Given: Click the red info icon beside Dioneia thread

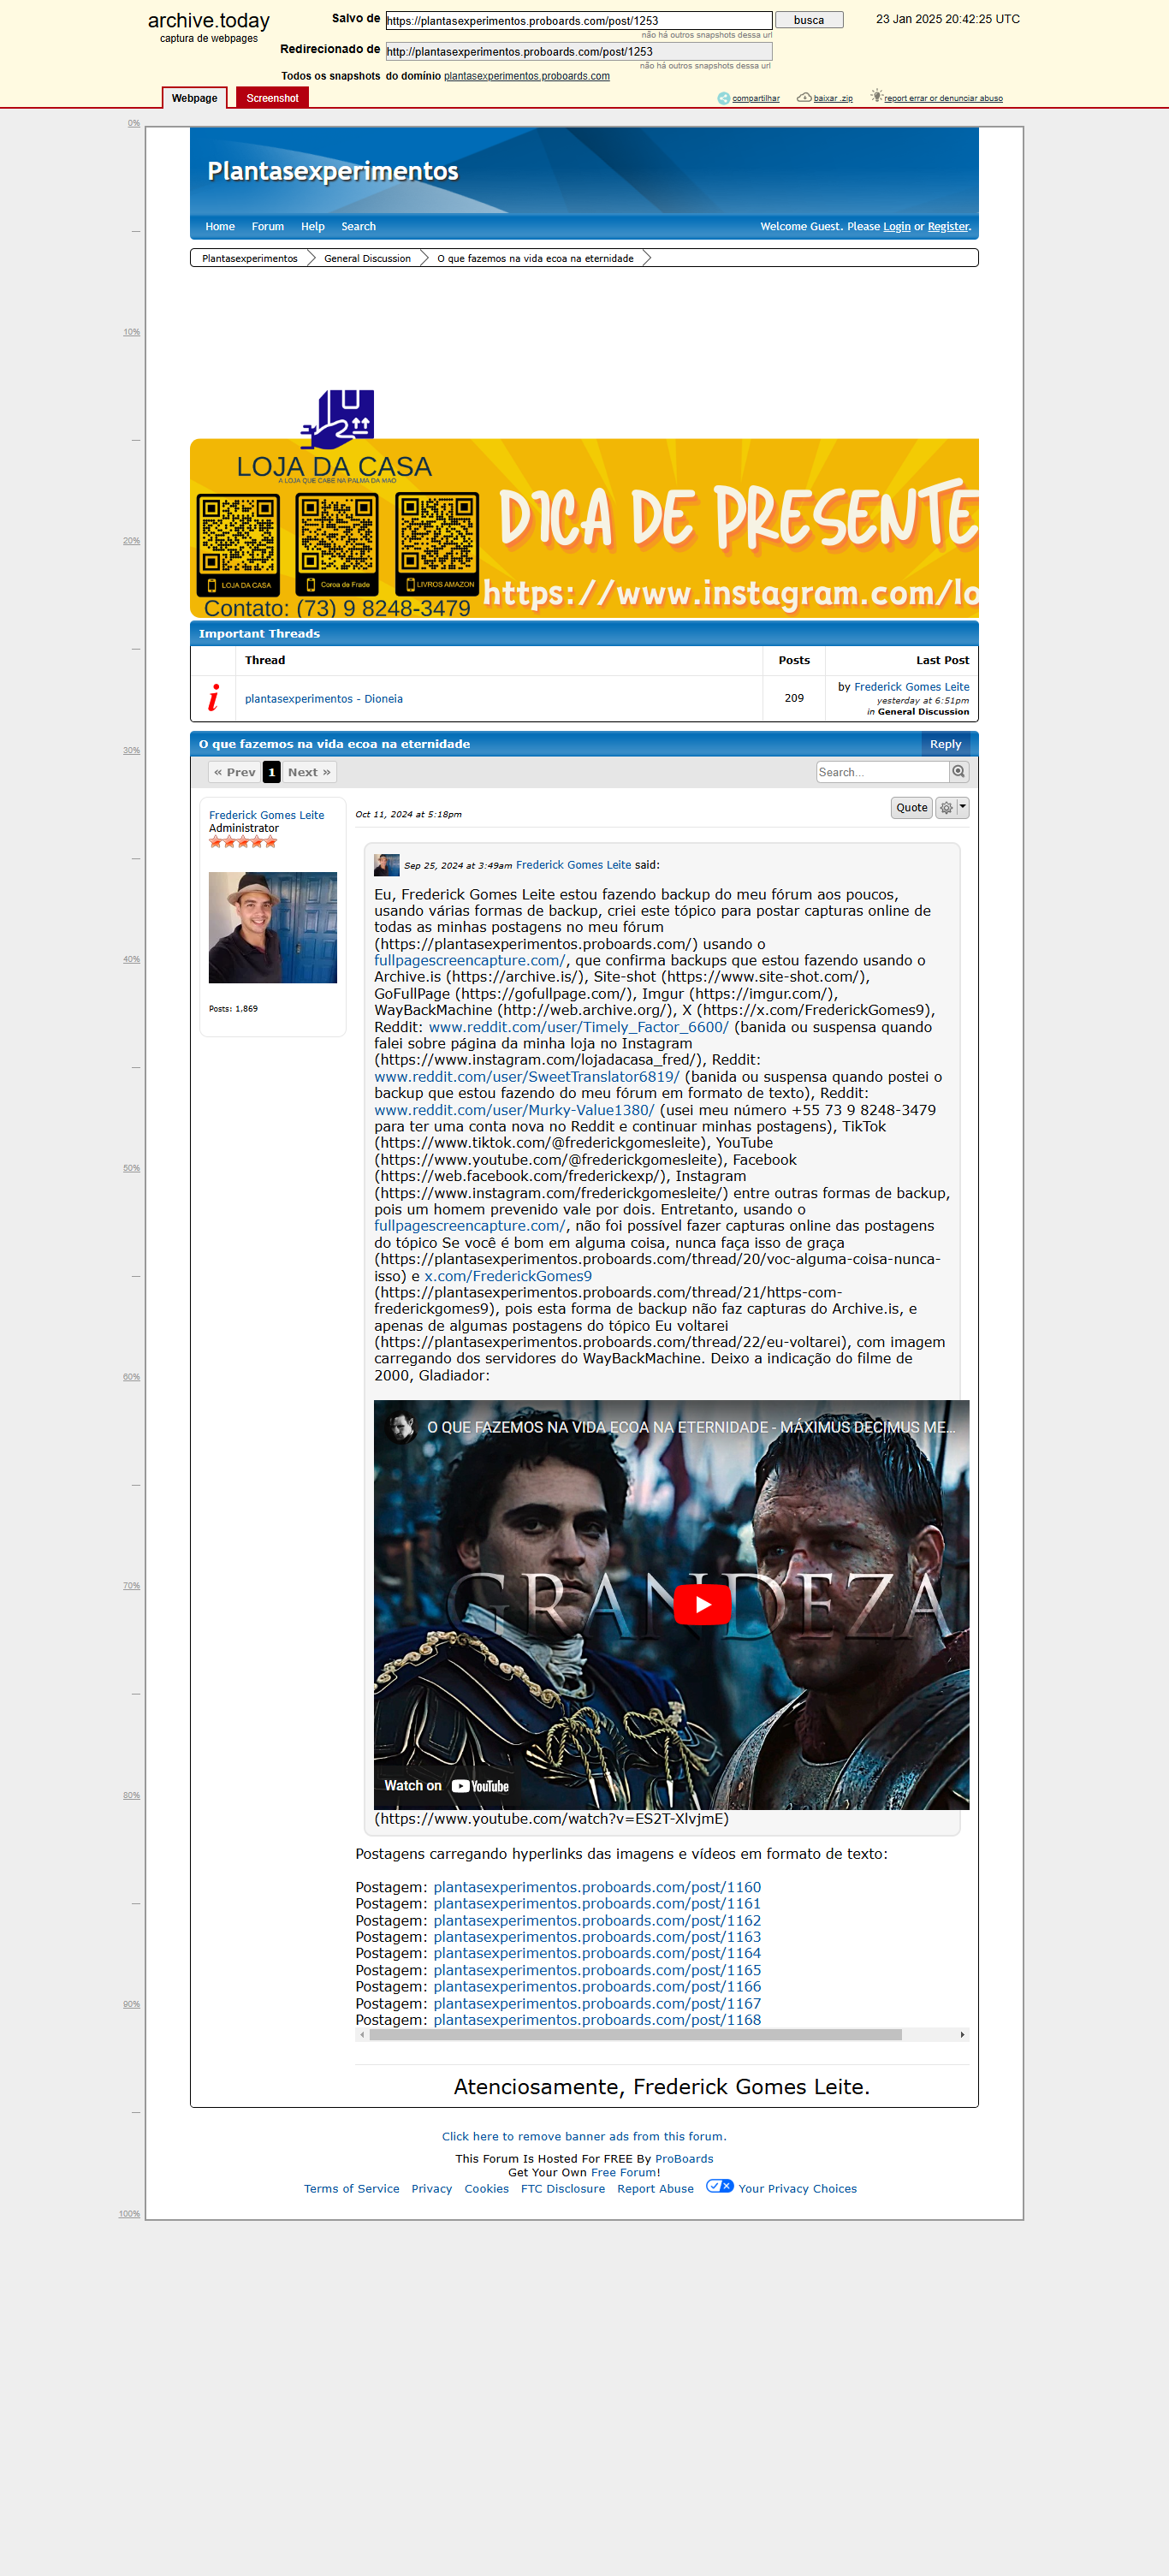Looking at the screenshot, I should click(x=213, y=698).
